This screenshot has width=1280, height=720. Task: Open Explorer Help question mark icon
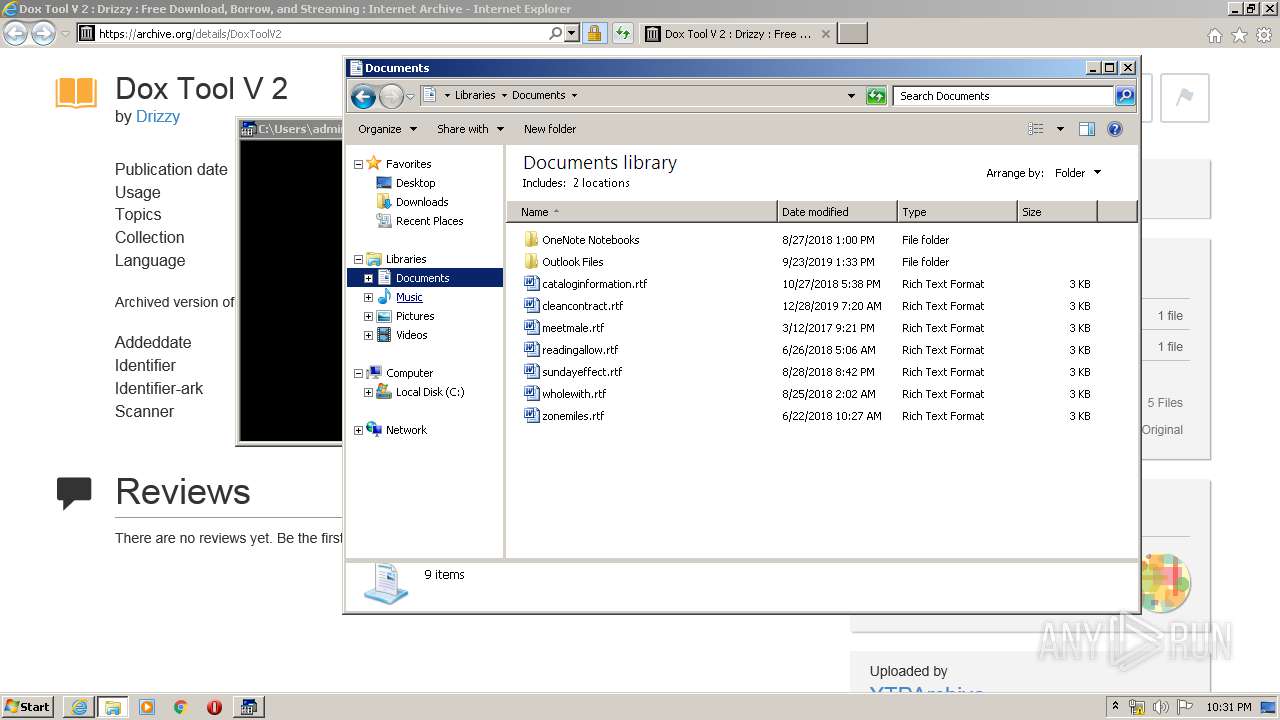point(1115,129)
